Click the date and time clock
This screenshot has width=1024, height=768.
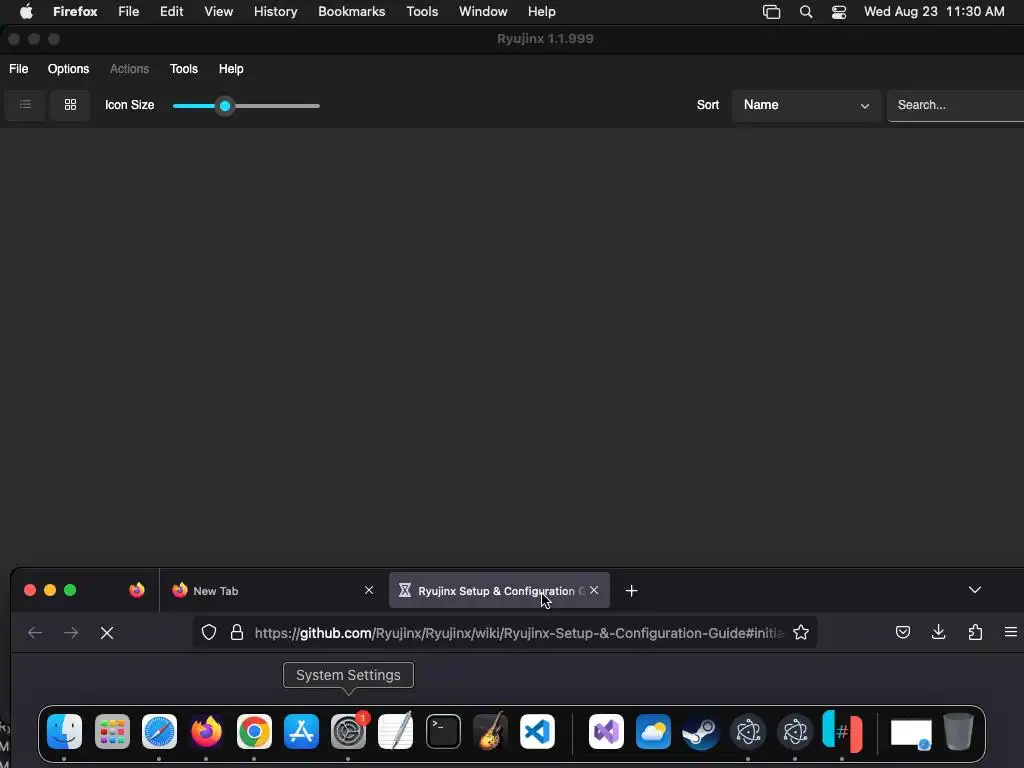tap(934, 12)
